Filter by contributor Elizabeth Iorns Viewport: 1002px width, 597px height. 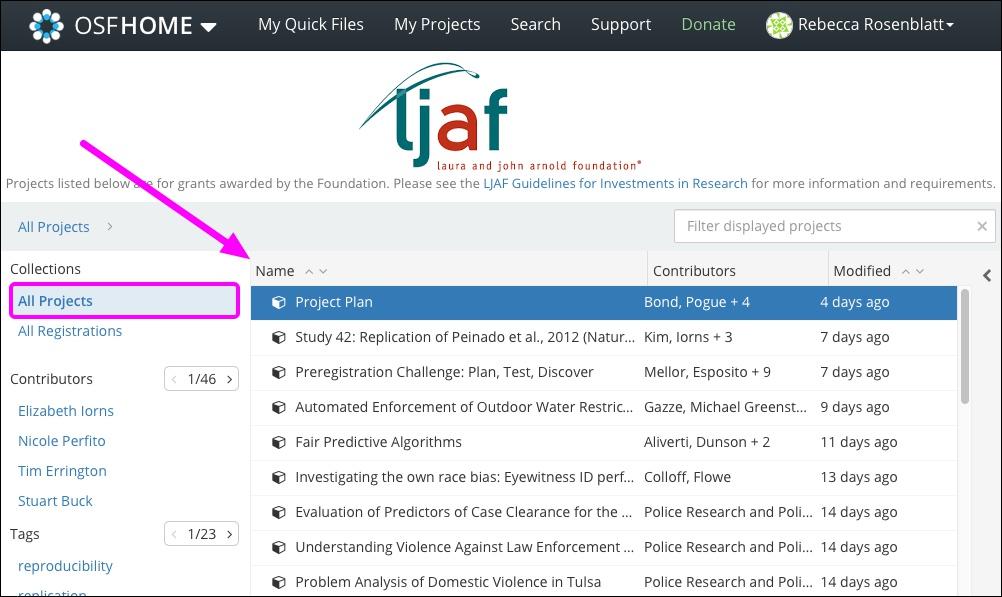pos(66,411)
